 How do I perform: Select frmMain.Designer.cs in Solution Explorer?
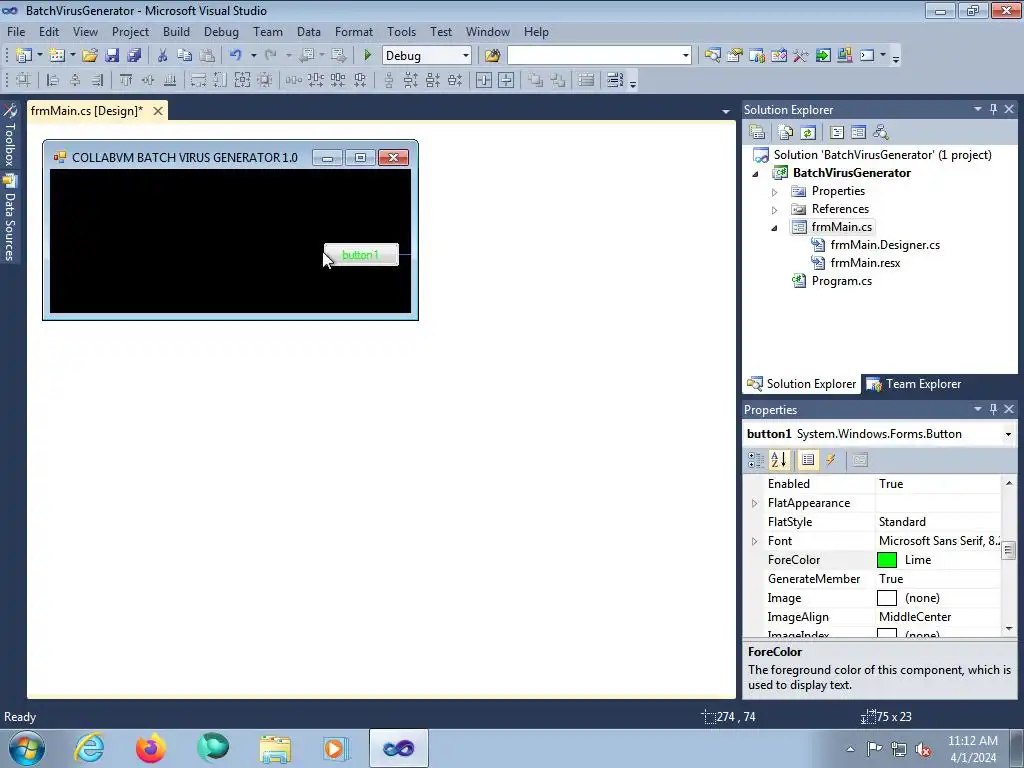tap(885, 245)
